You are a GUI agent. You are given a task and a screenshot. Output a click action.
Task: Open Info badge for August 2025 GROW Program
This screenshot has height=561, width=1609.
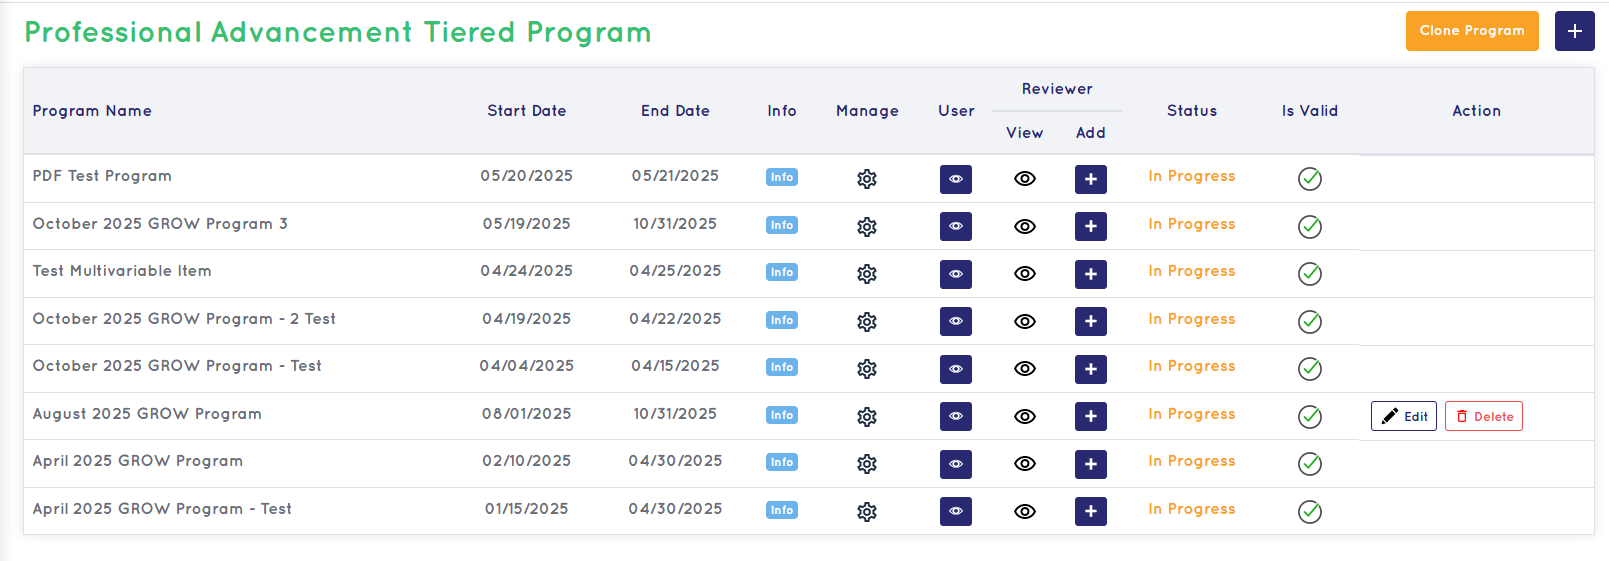[782, 415]
